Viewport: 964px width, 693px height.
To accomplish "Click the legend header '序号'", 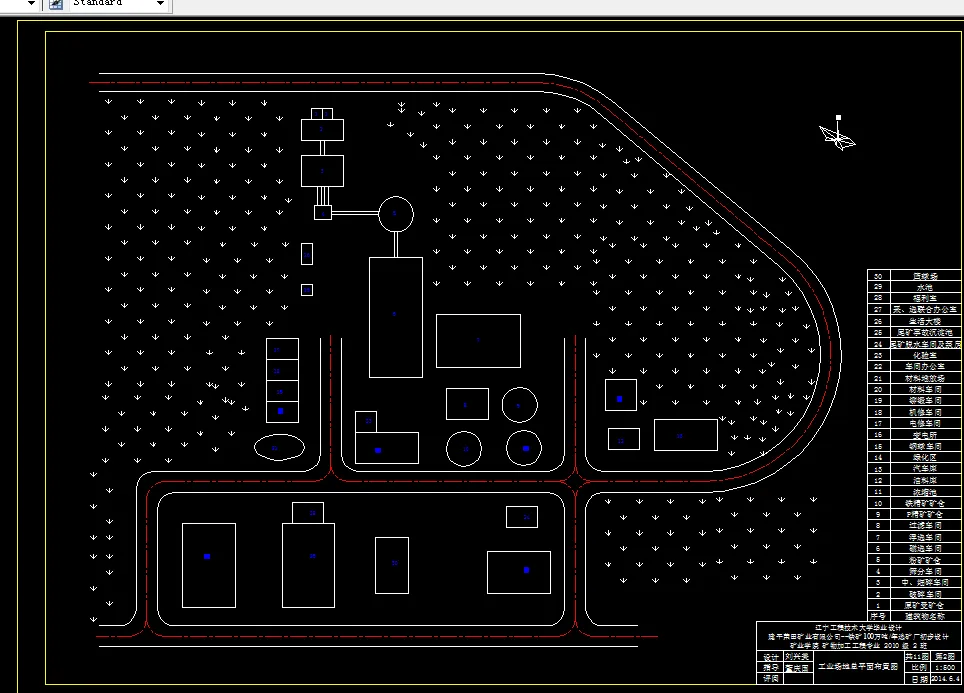I will coord(878,616).
